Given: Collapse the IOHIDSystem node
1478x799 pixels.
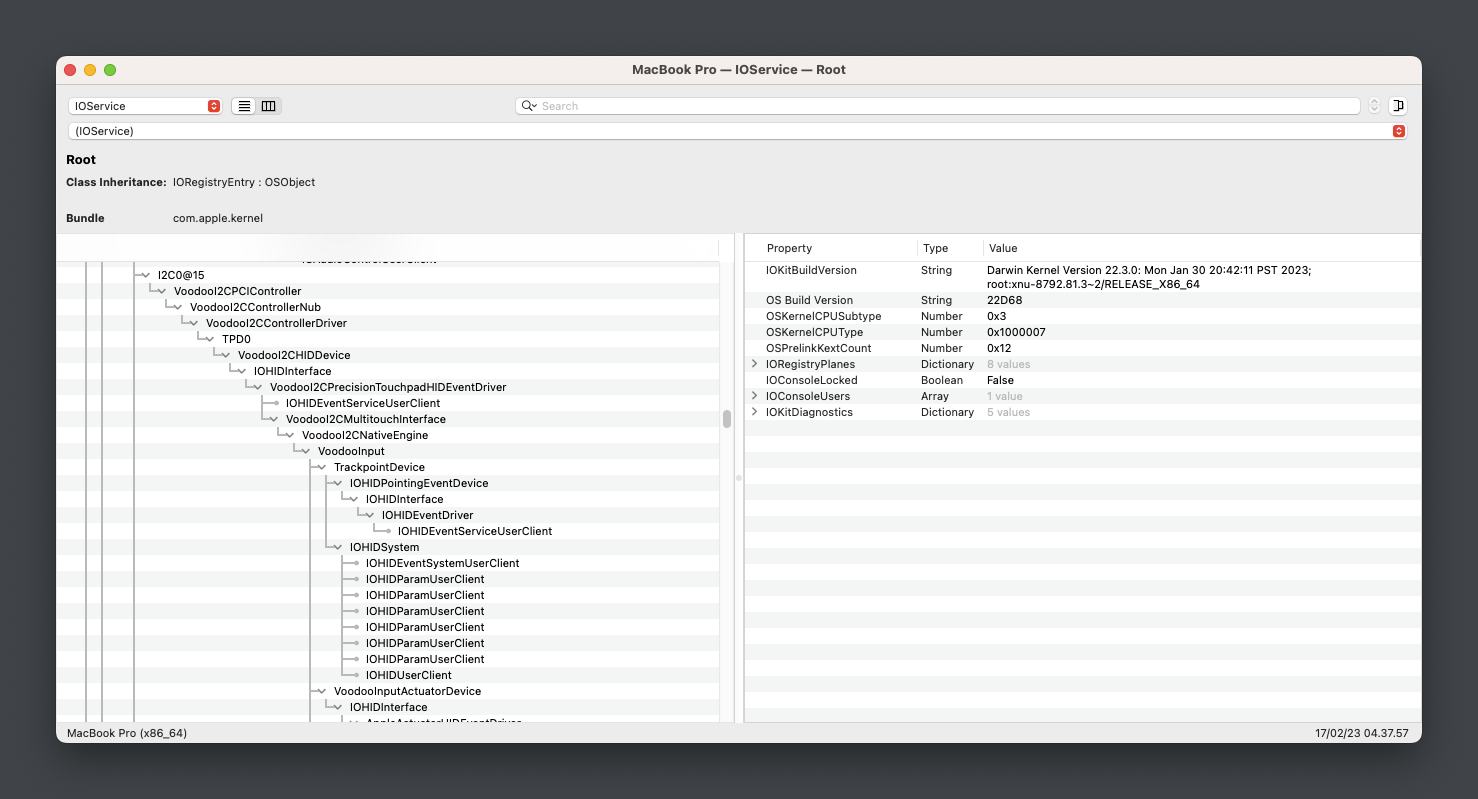Looking at the screenshot, I should click(338, 547).
